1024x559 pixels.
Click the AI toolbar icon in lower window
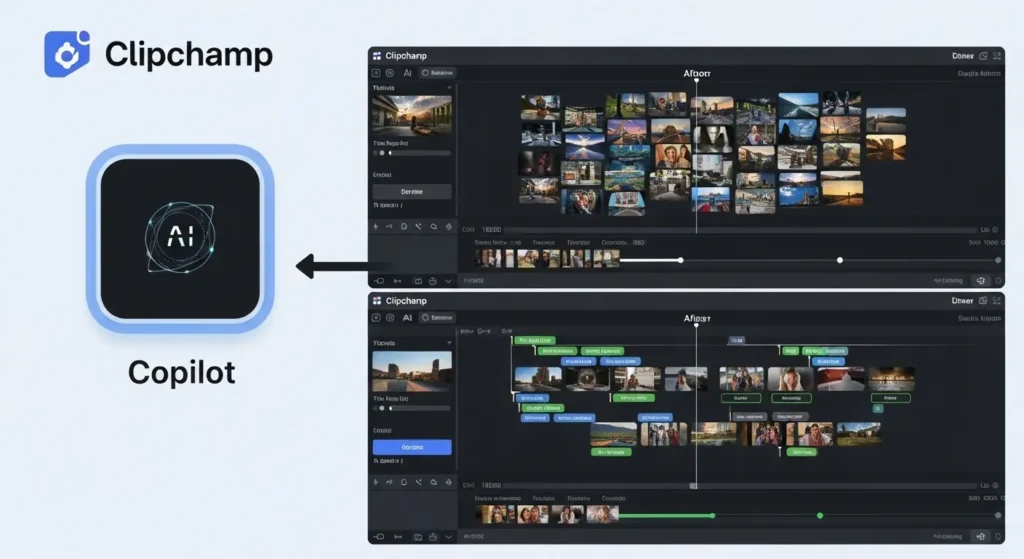[408, 318]
